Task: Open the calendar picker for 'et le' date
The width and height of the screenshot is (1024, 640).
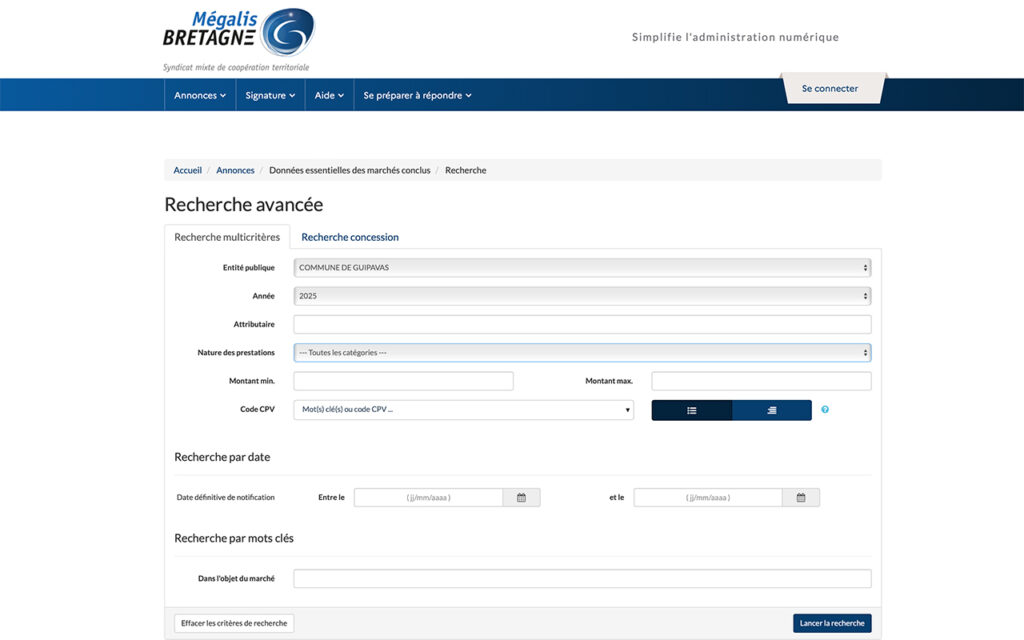Action: tap(801, 497)
